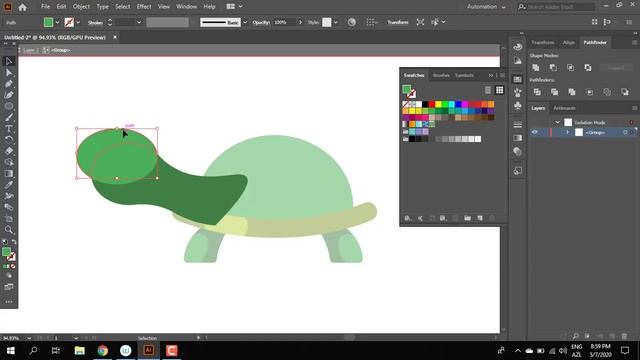Expand the Group layer row
Image resolution: width=640 pixels, height=360 pixels.
pyautogui.click(x=567, y=132)
